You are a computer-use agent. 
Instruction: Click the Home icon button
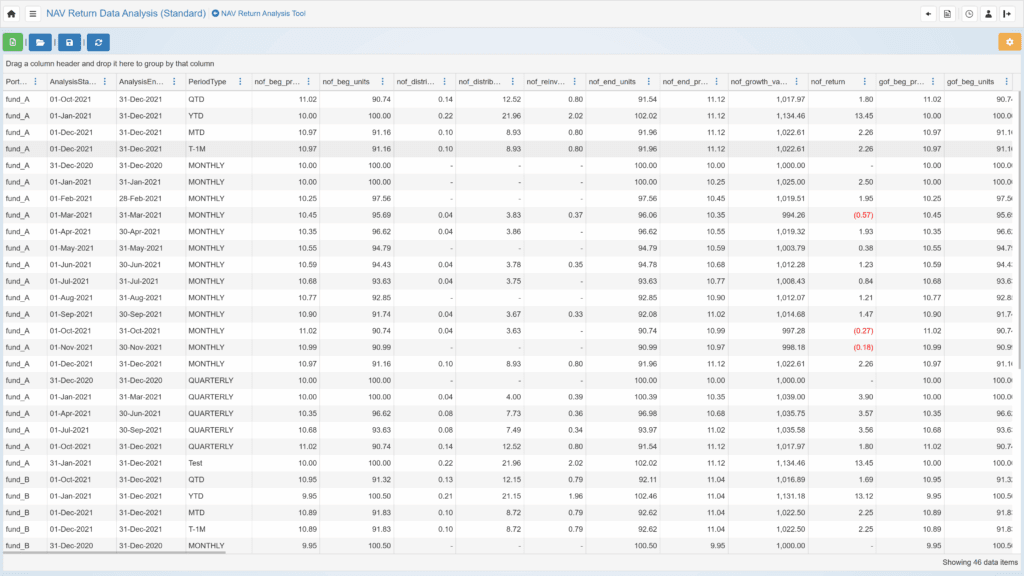(12, 14)
